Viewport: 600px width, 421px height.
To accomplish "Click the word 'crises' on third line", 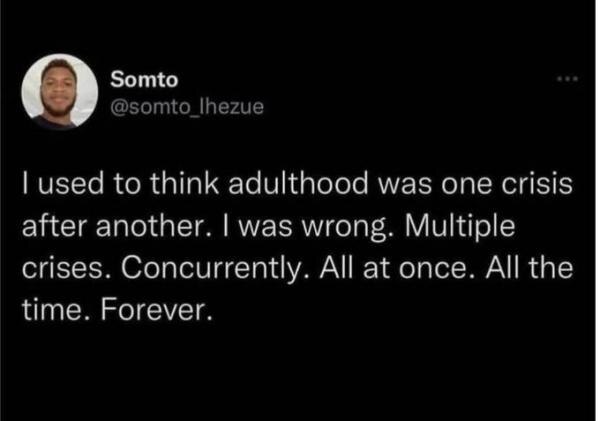I will coord(60,269).
